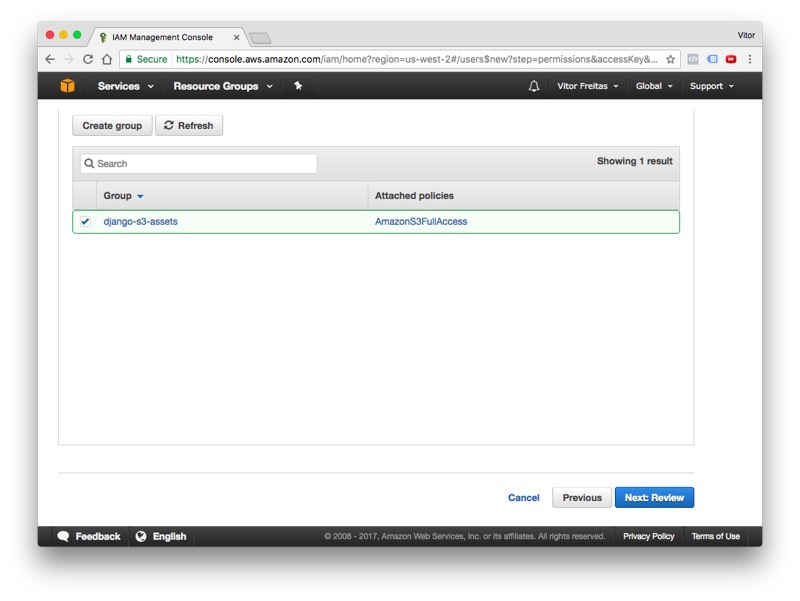Click the magnifier icon in the Search box

click(x=92, y=163)
